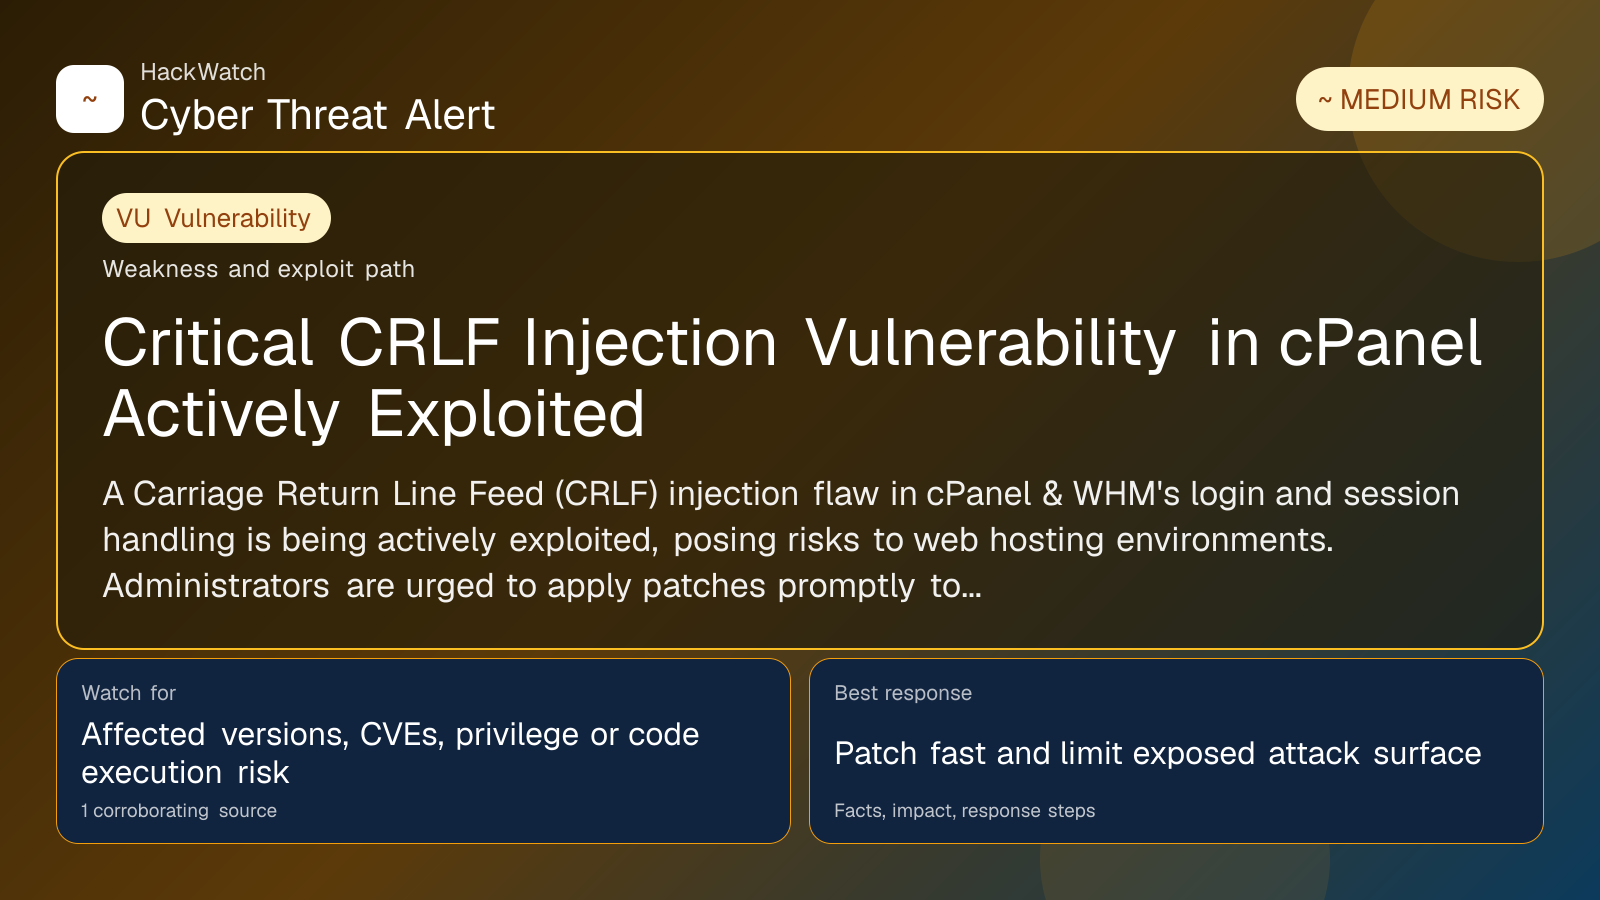The image size is (1600, 900).
Task: Click the Actively Exploited headline line
Action: [x=374, y=414]
